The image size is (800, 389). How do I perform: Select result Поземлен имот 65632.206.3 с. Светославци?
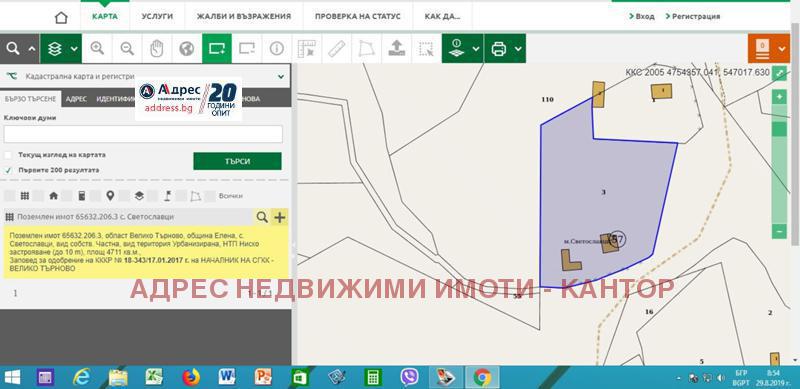[x=95, y=217]
